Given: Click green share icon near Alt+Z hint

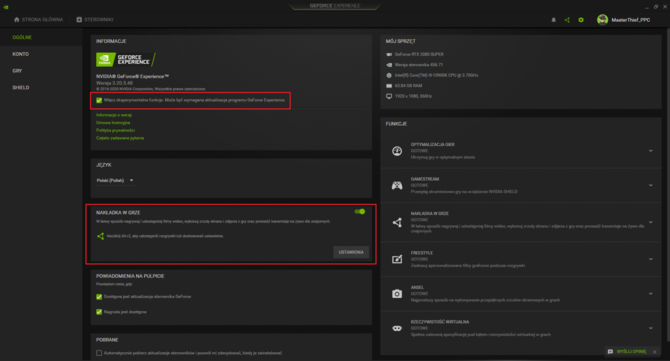Looking at the screenshot, I should [100, 236].
